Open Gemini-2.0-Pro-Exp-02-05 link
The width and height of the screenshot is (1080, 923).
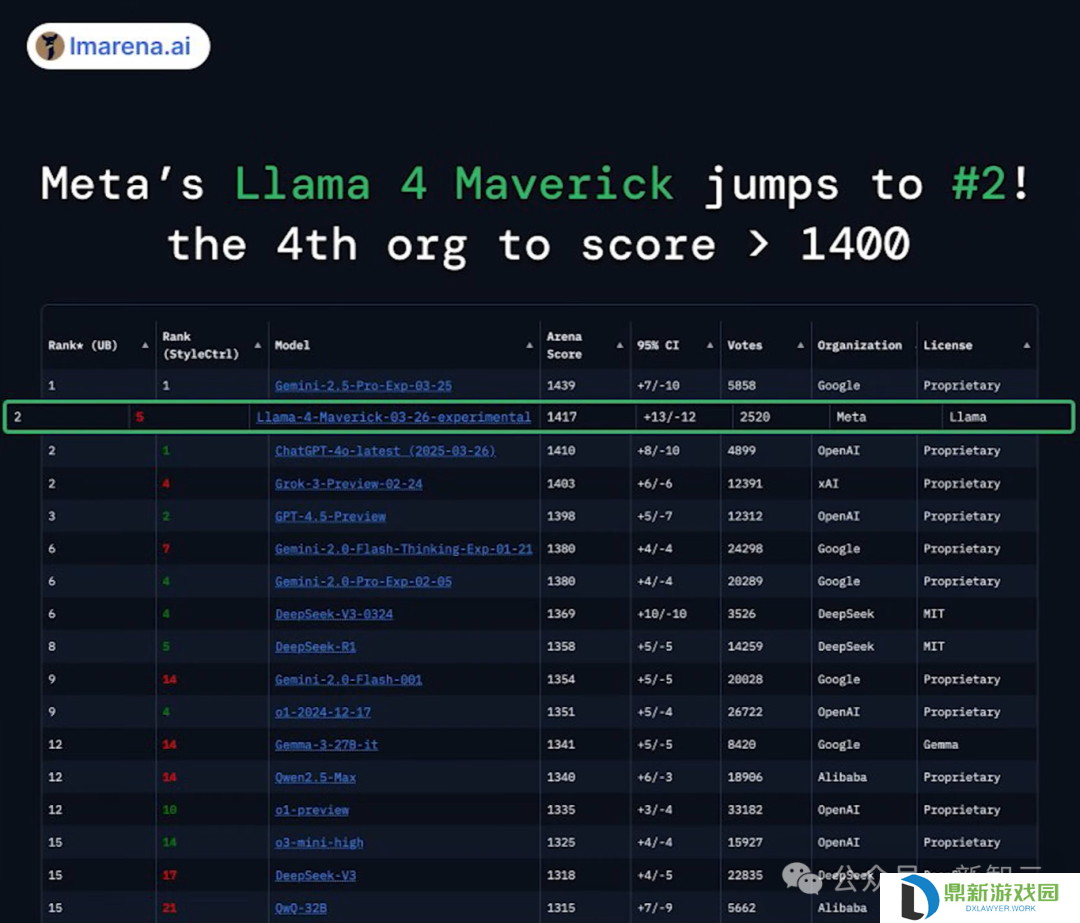[363, 581]
